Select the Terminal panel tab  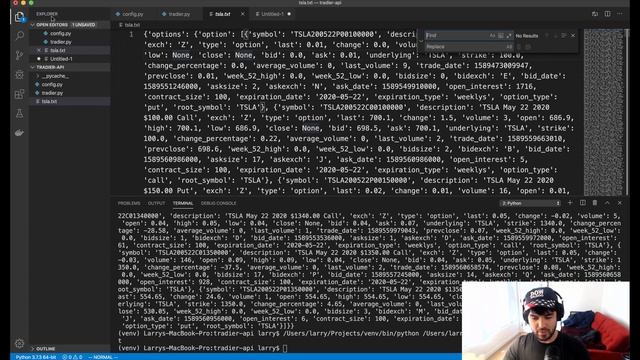[183, 203]
